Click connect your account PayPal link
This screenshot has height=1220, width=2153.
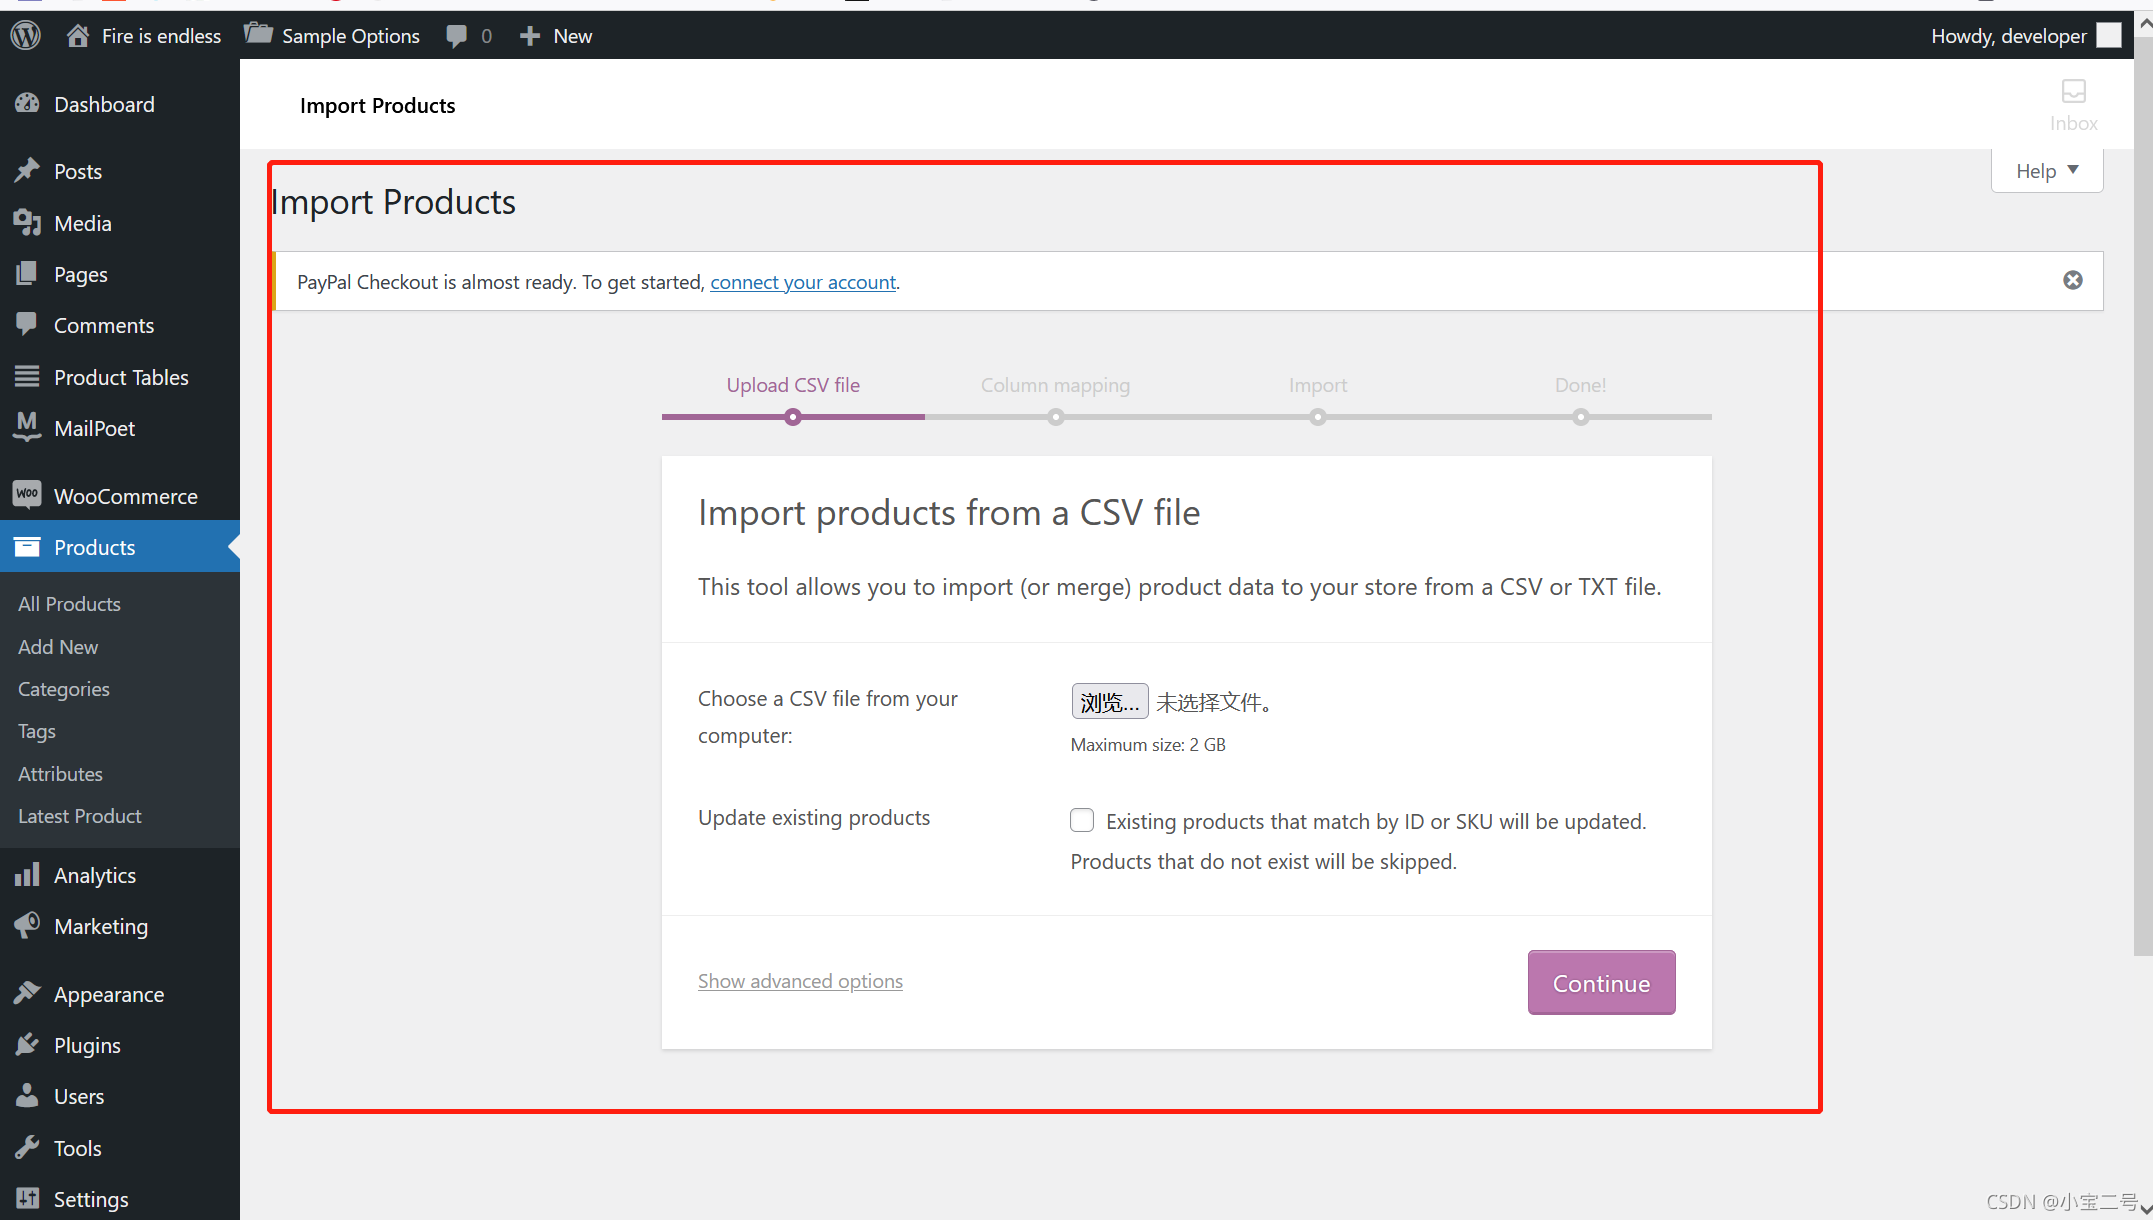[801, 281]
